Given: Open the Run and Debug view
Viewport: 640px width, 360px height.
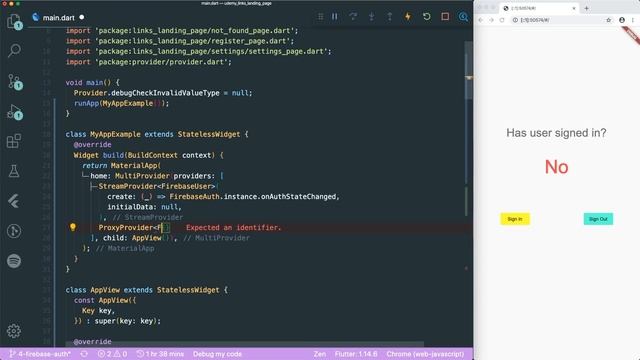Looking at the screenshot, I should click(x=15, y=112).
